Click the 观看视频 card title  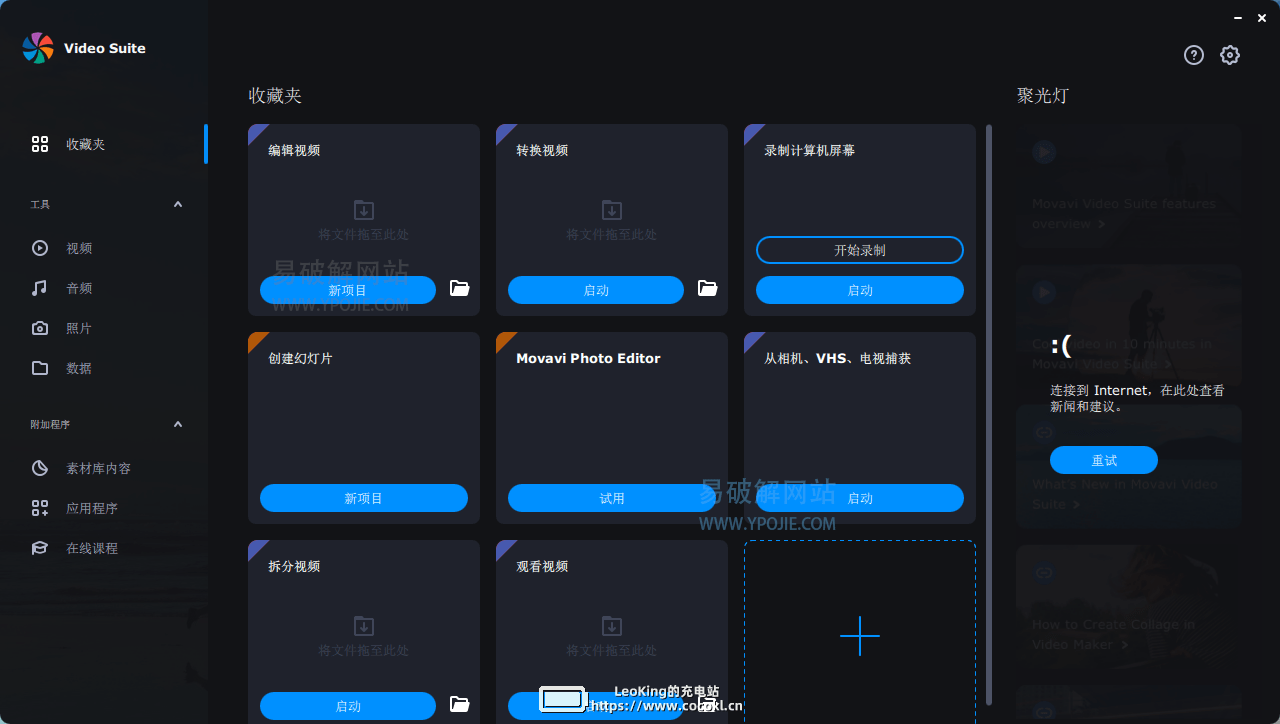pos(542,566)
